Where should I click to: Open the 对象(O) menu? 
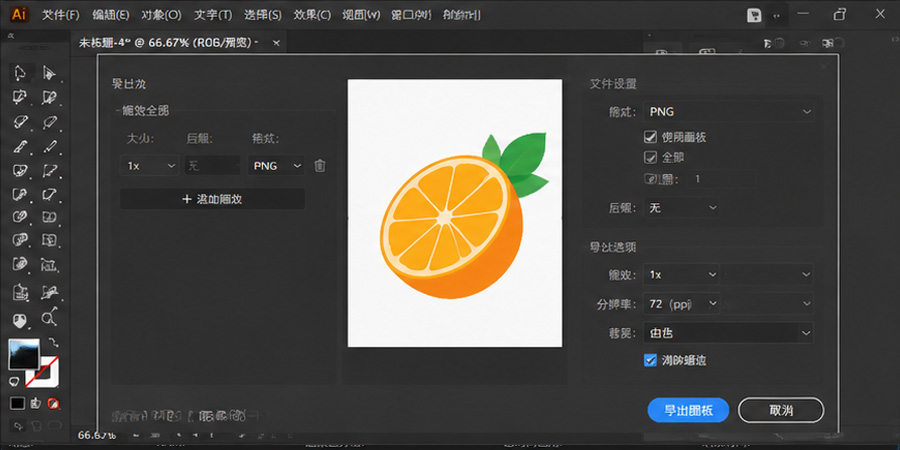161,15
